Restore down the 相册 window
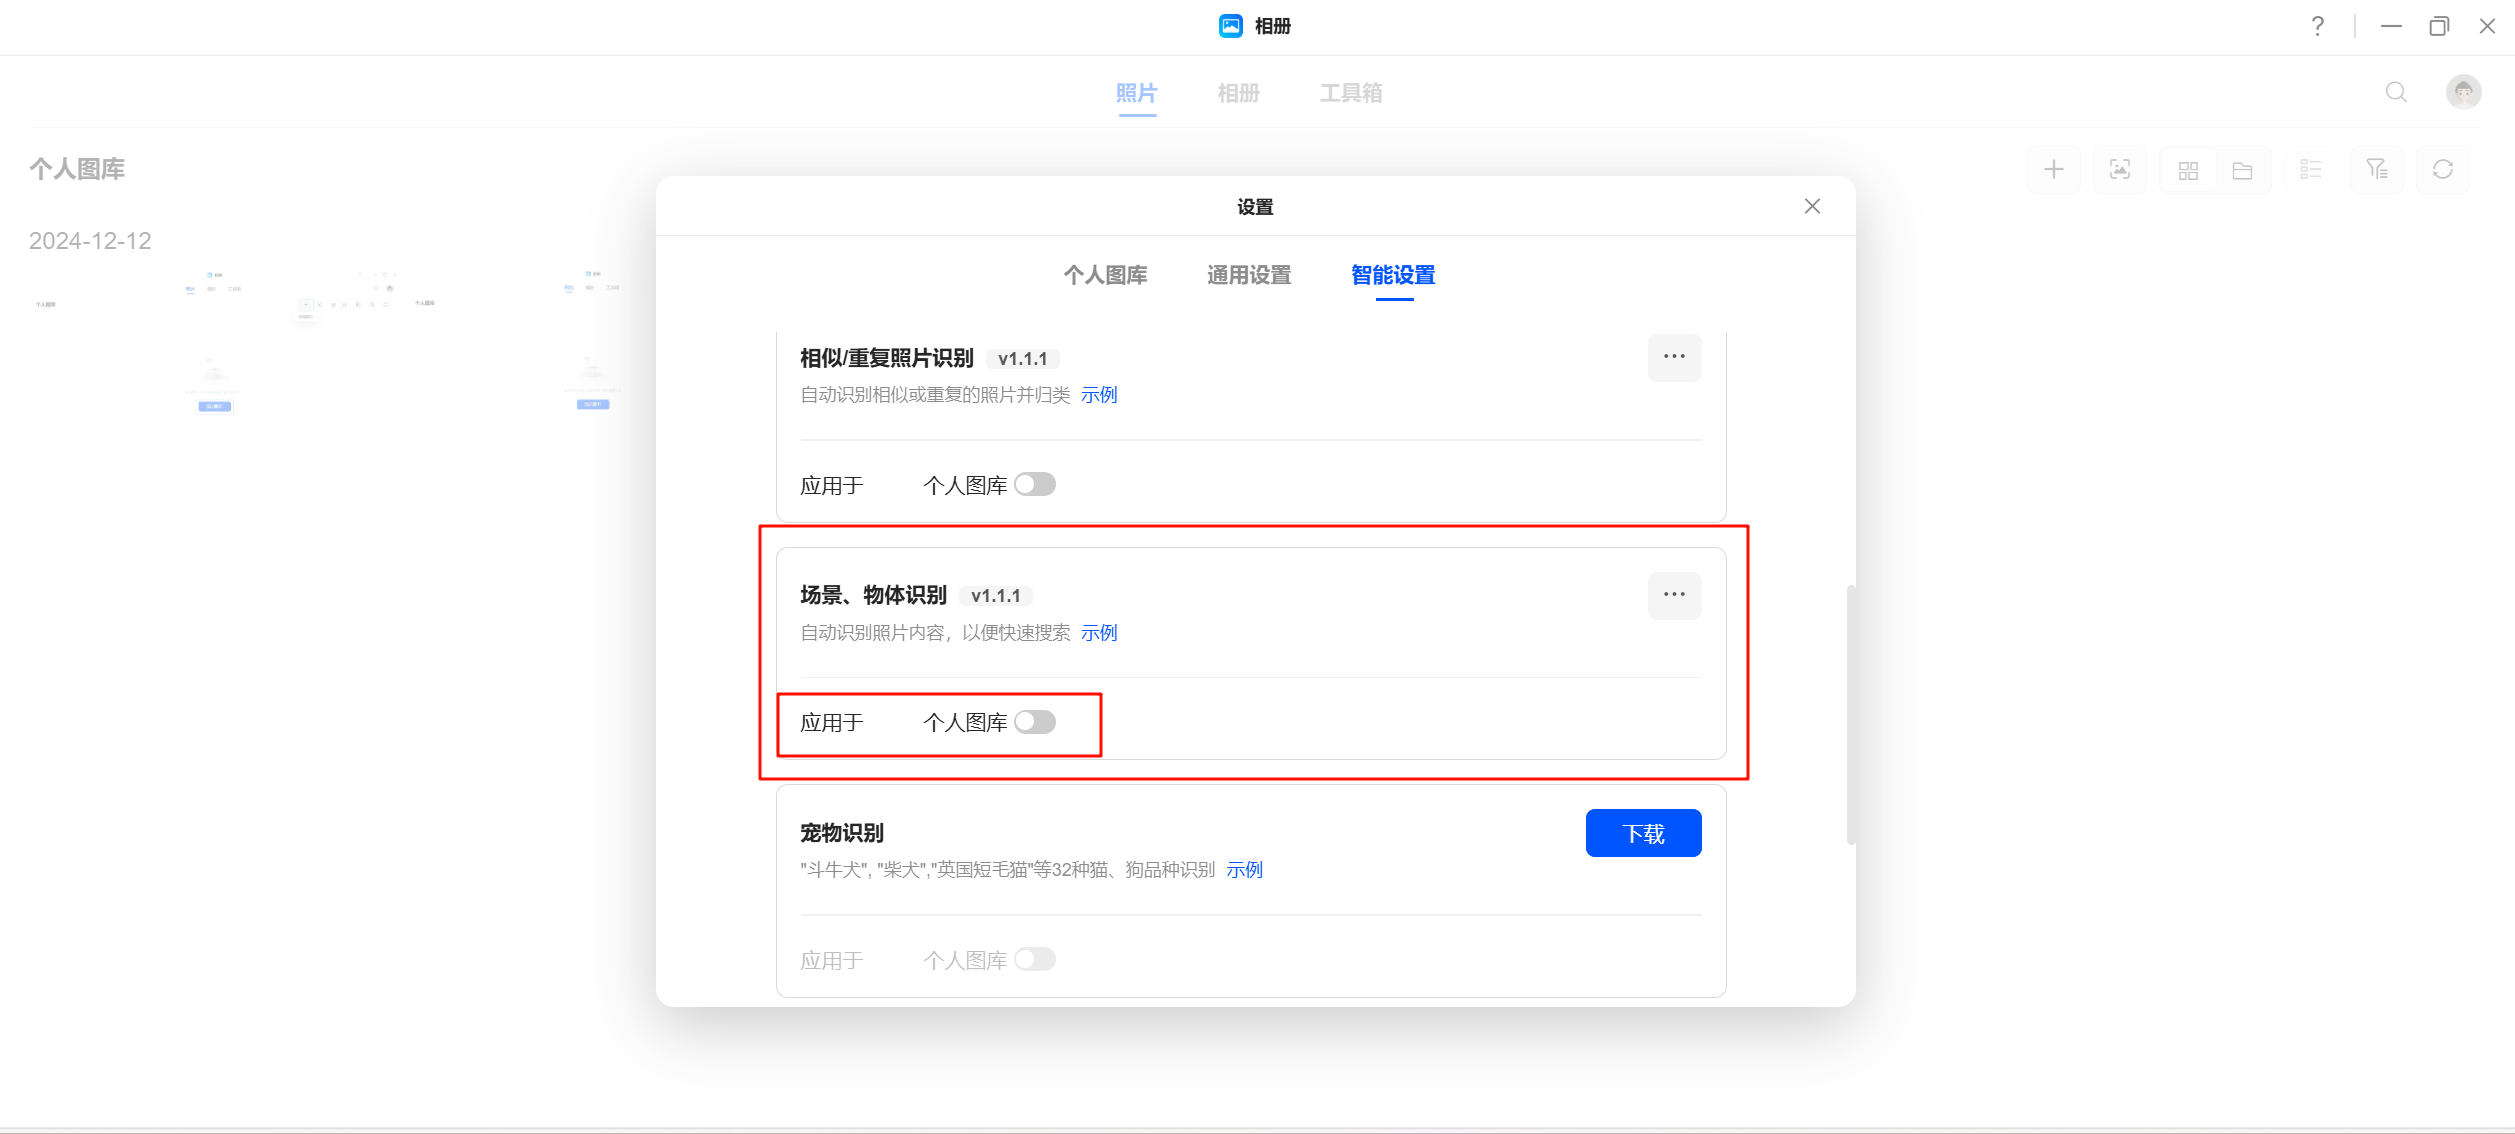This screenshot has height=1134, width=2515. click(2439, 26)
